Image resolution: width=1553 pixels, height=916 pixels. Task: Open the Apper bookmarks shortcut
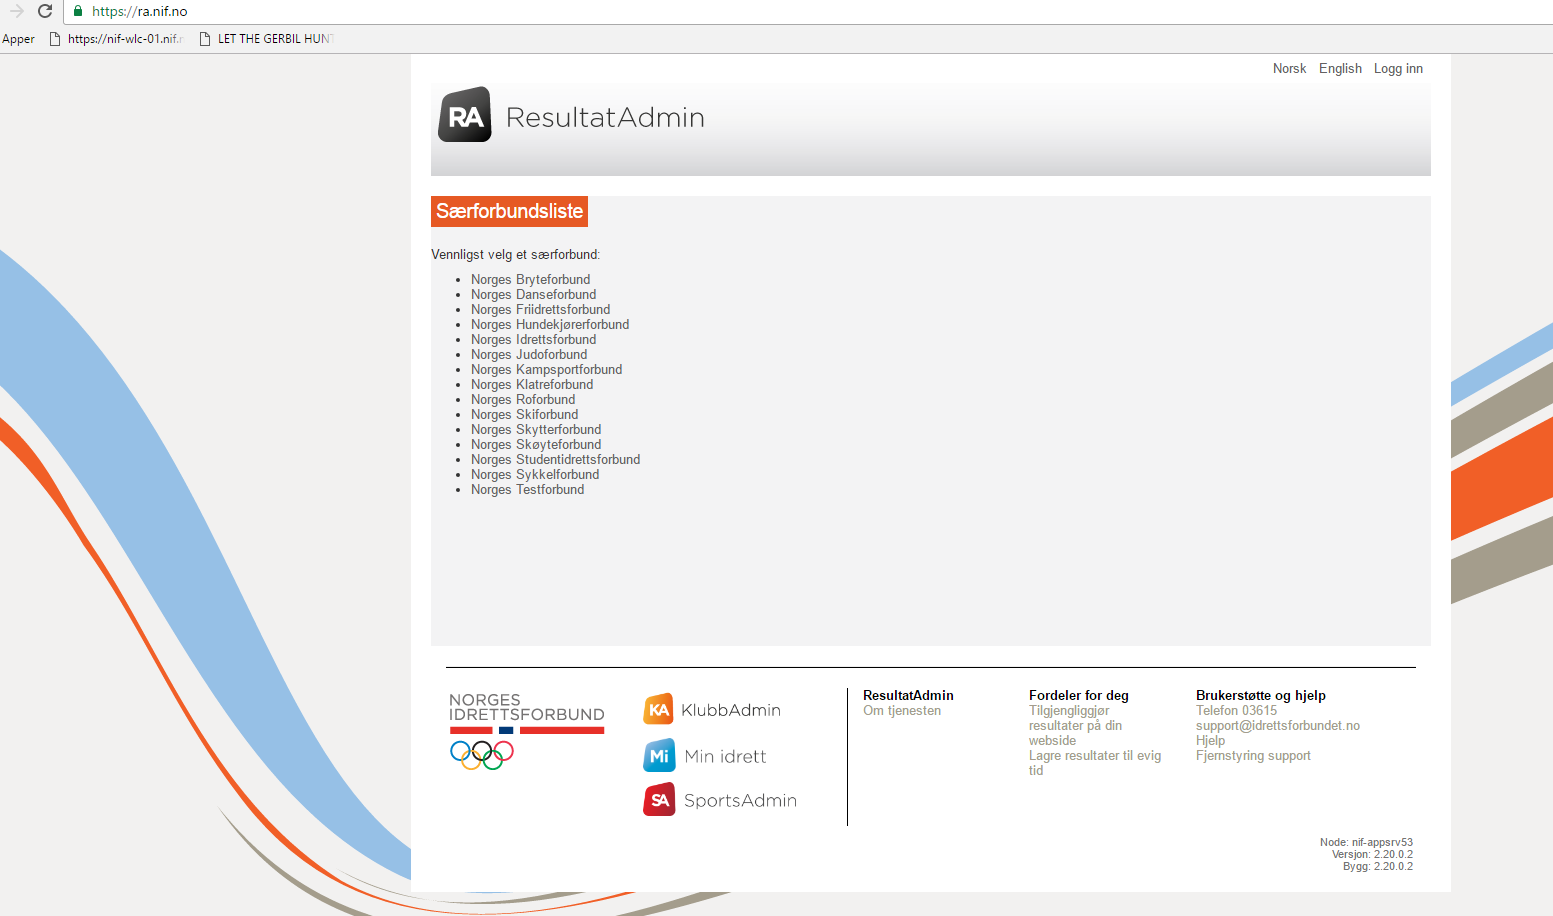pos(18,39)
